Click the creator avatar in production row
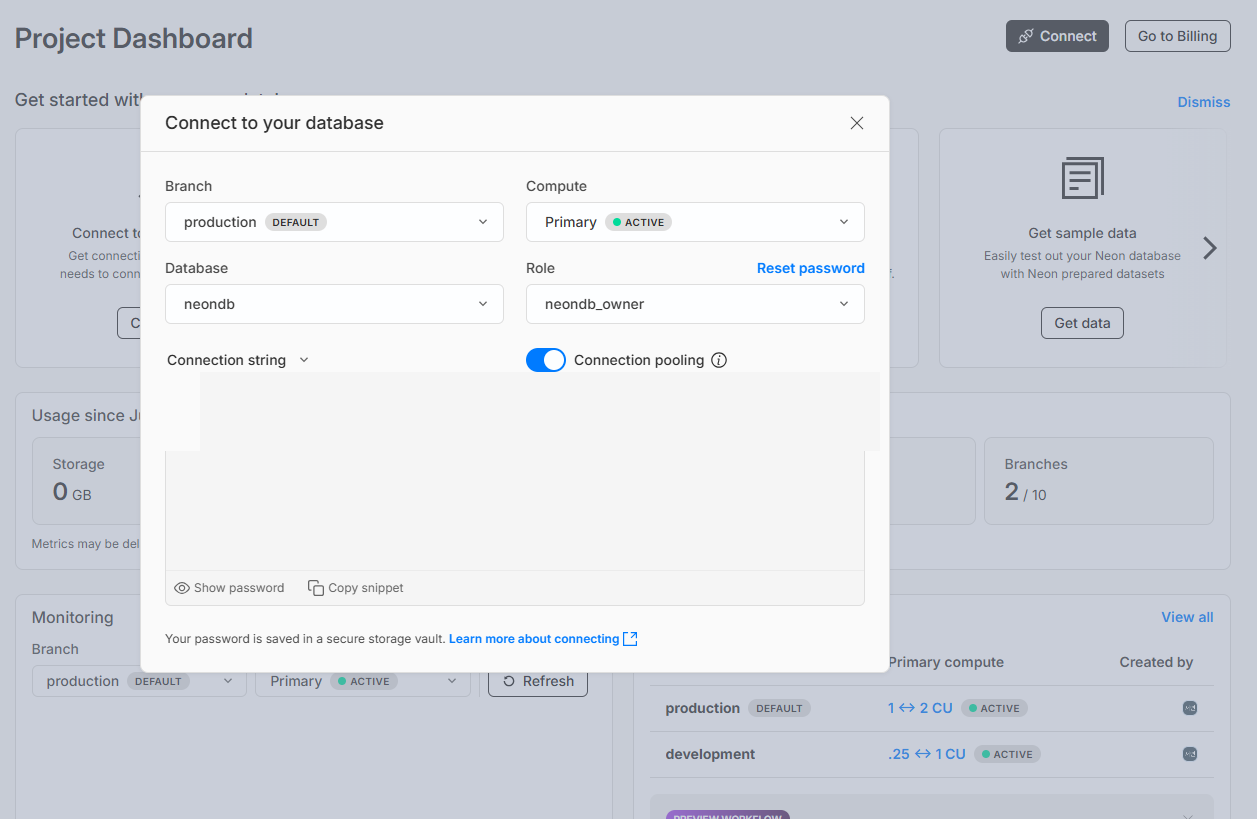The image size is (1257, 819). [1190, 708]
